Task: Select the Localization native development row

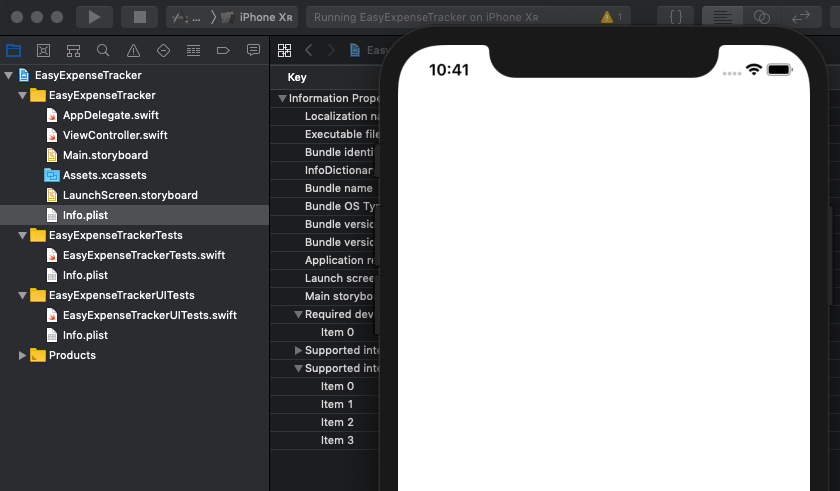Action: 325,117
